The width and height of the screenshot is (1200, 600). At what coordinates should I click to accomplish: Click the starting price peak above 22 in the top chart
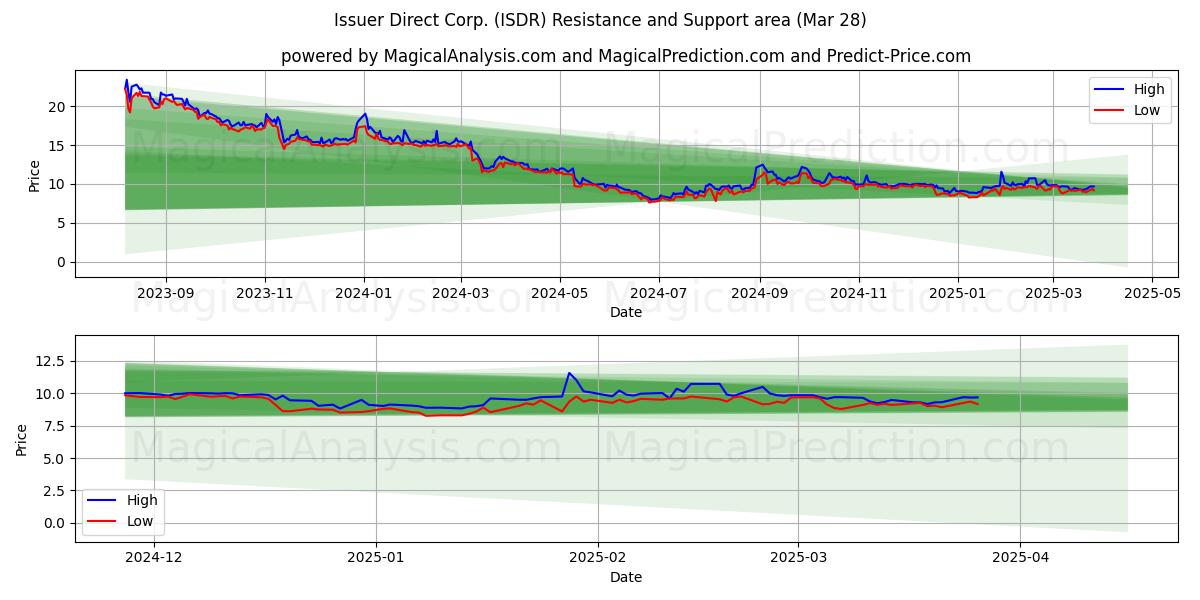[x=127, y=80]
